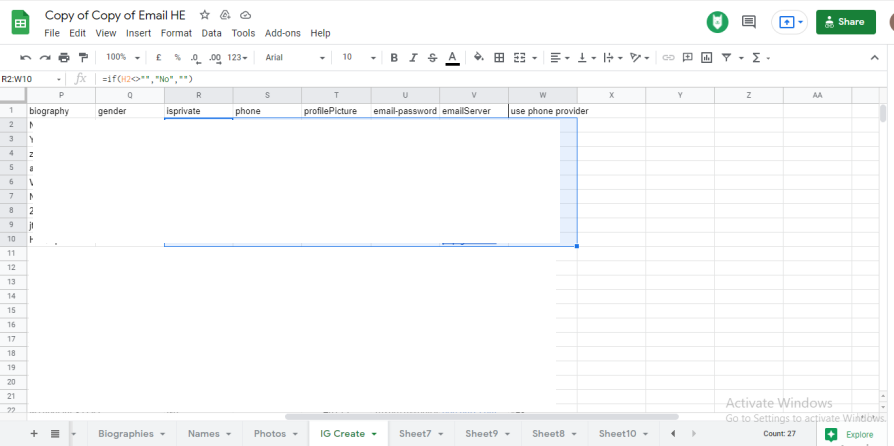Open the text color picker
This screenshot has height=446, width=894.
[453, 58]
